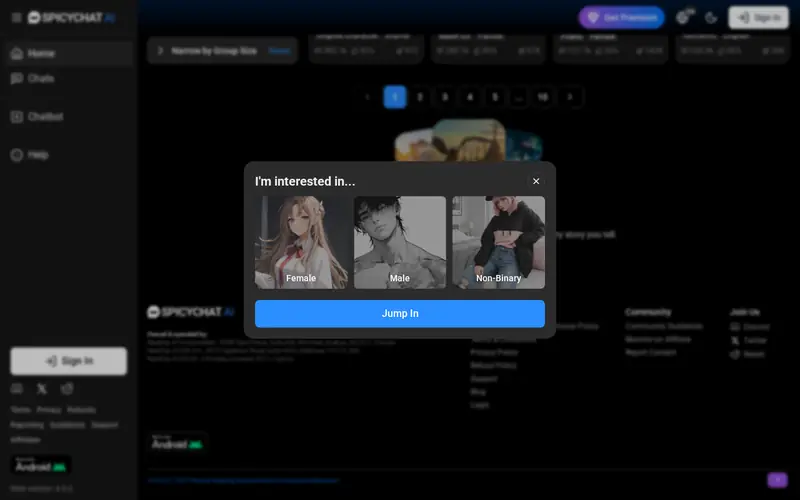
Task: Click the purple button at bottom-right corner
Action: 778,480
